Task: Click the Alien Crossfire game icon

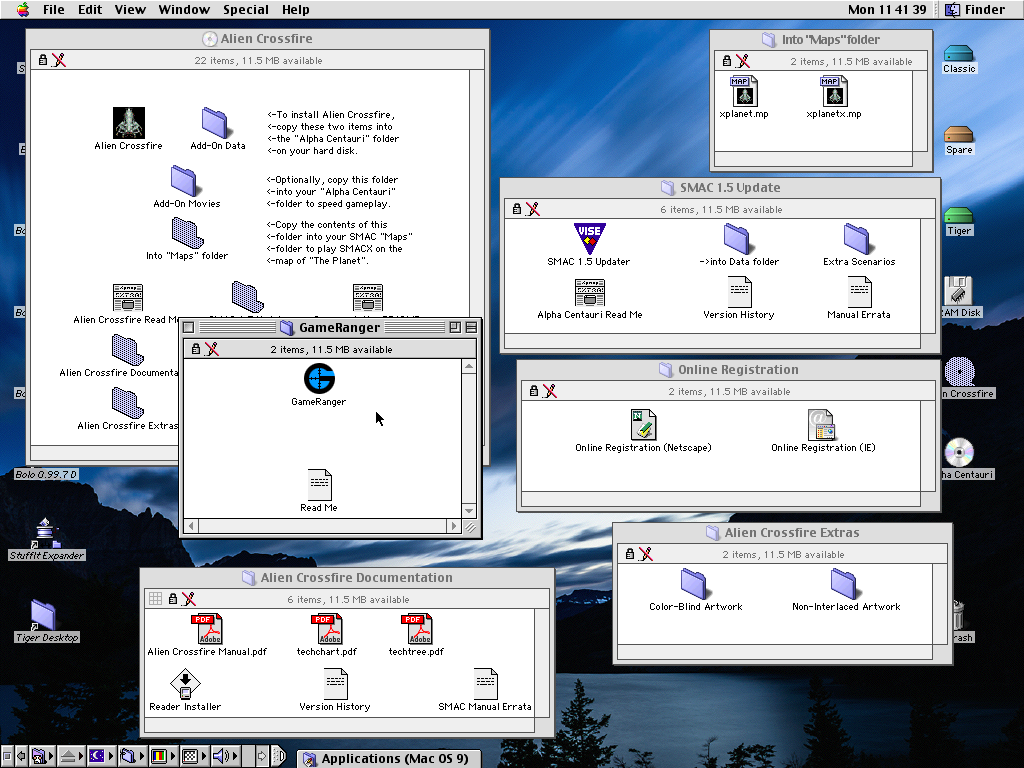Action: 128,123
